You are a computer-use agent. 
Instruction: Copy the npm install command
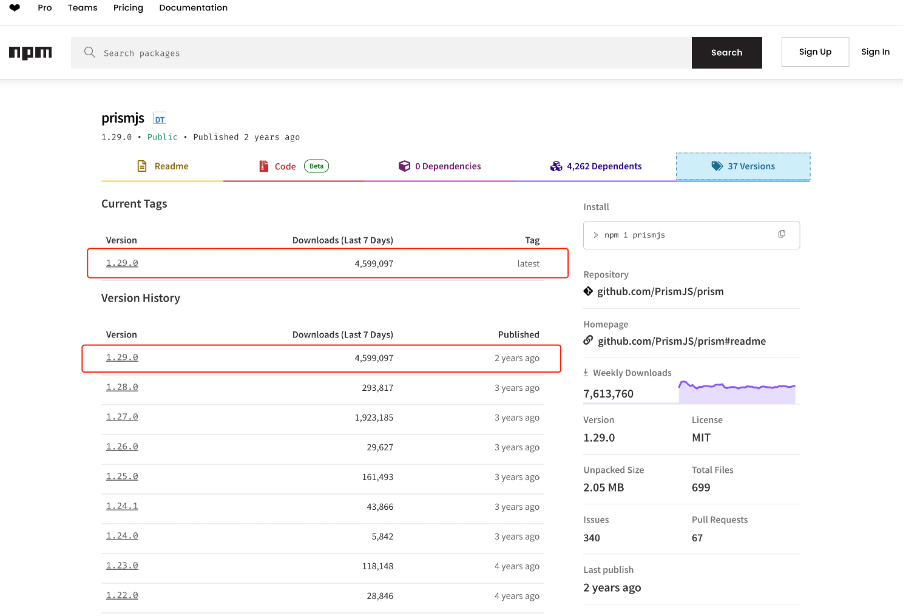[x=781, y=234]
